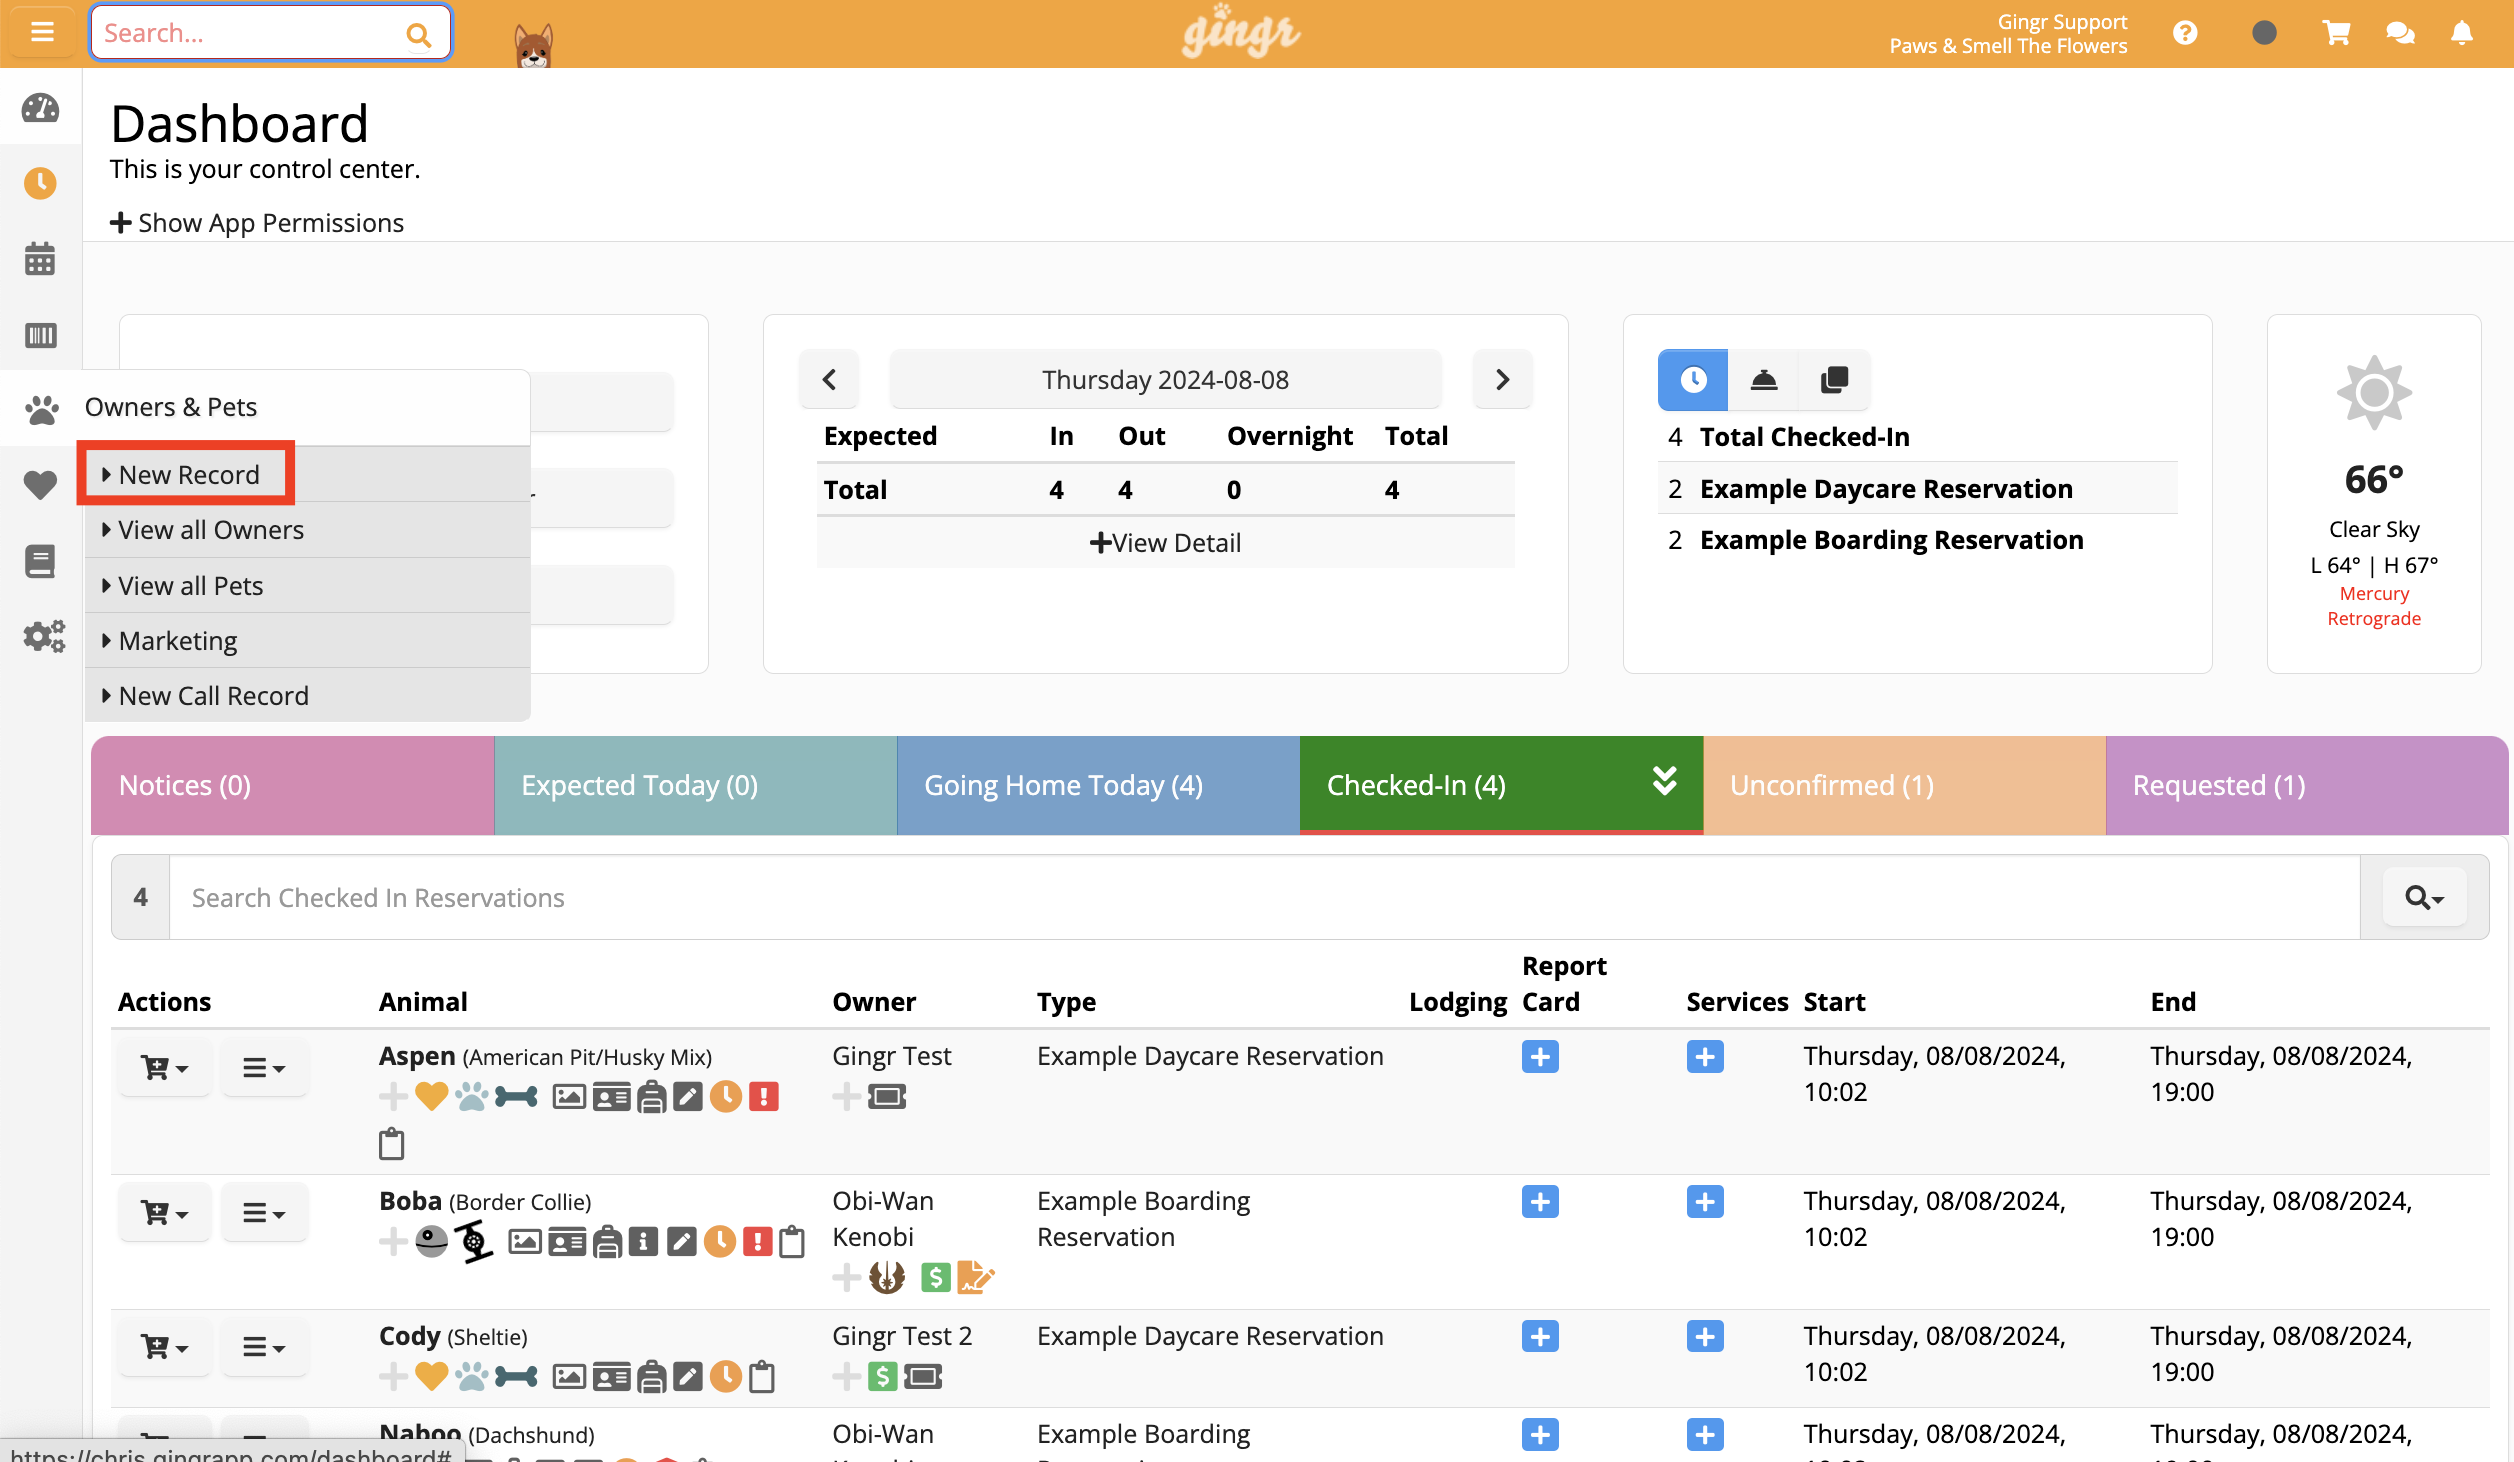Open Example Boarding Reservation checked-in row
Screen dimensions: 2514x1462
[x=1917, y=540]
